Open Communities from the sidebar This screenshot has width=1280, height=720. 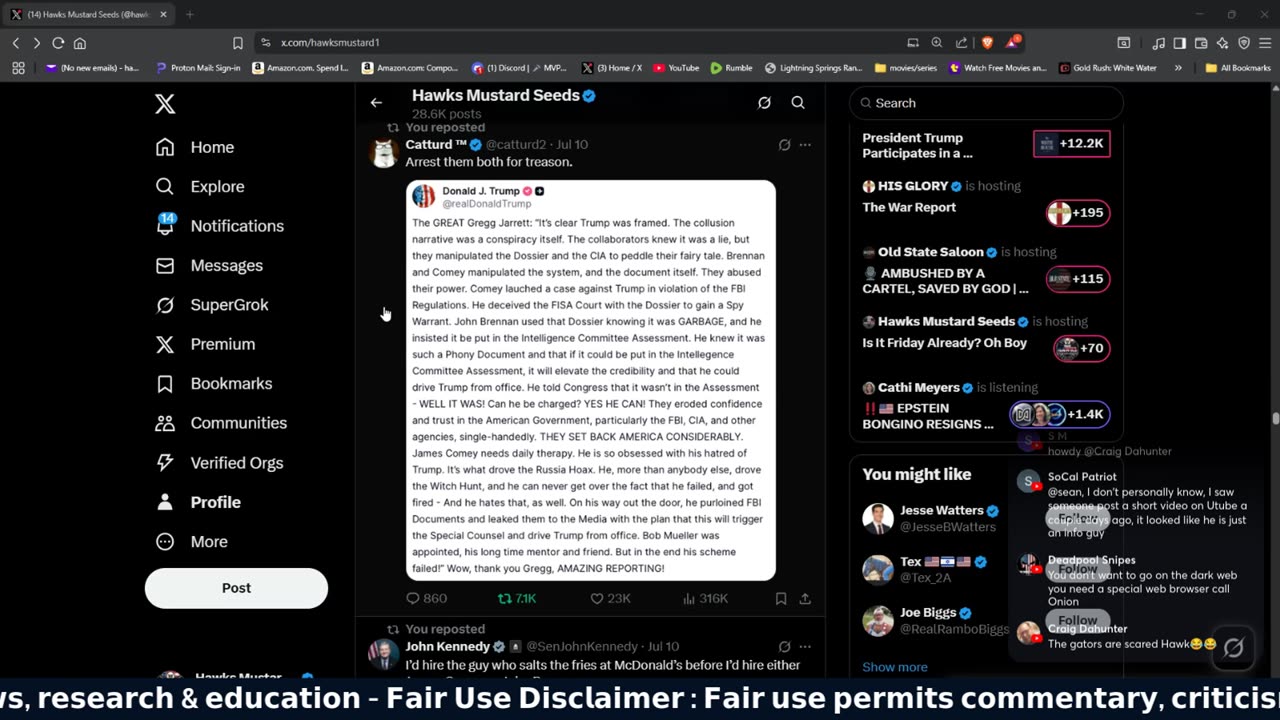coord(221,423)
